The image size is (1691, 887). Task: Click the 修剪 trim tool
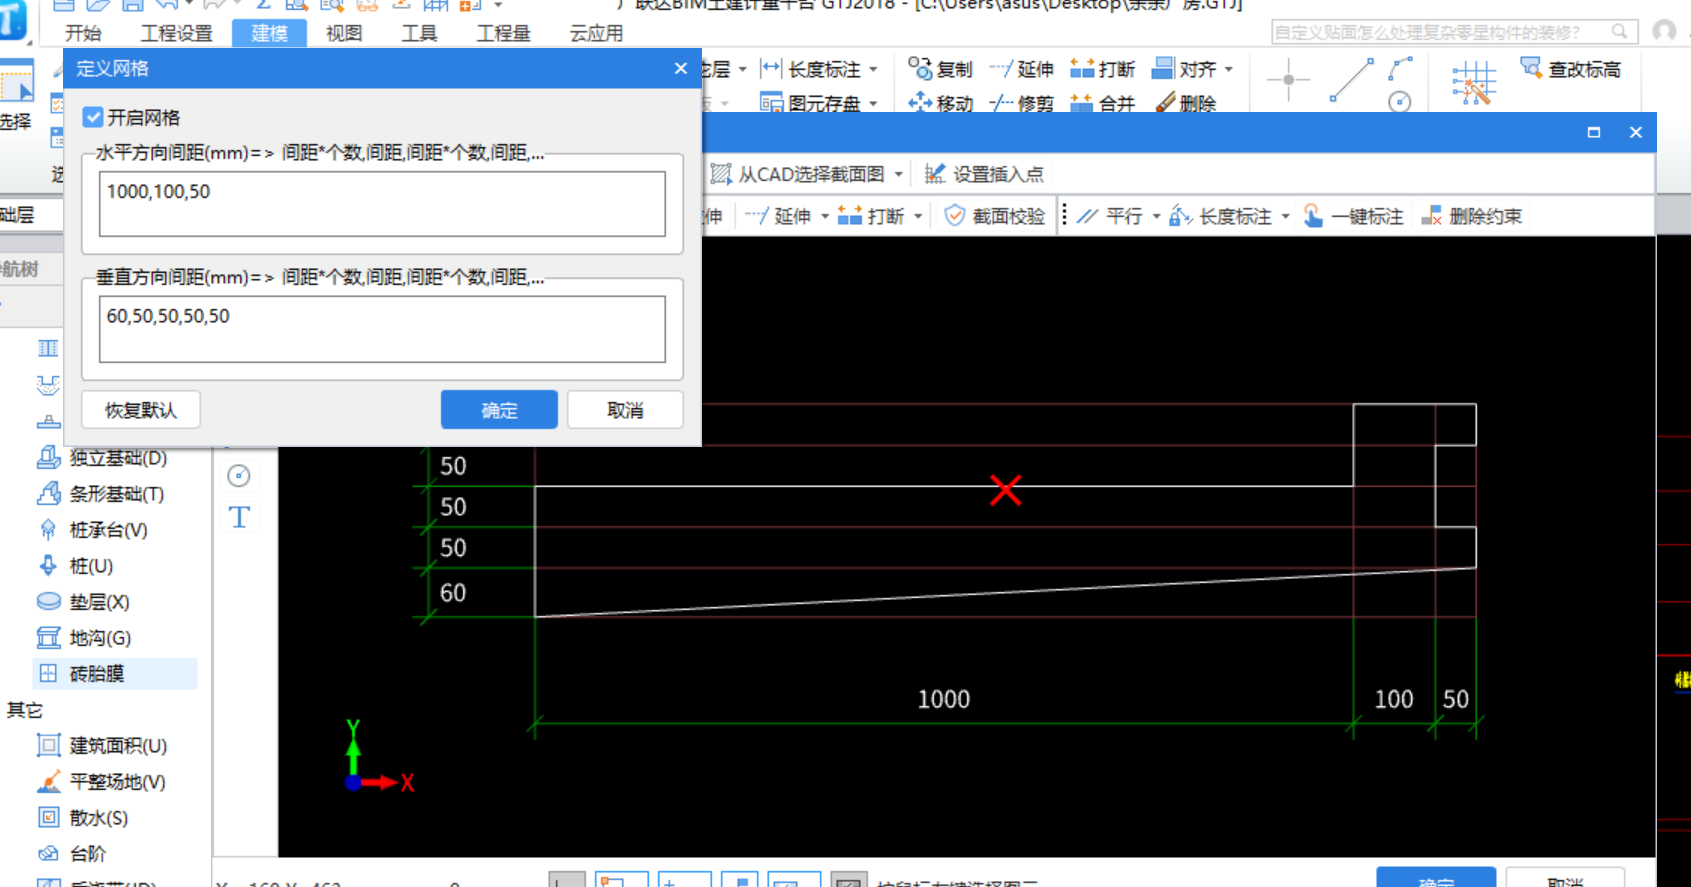(1022, 102)
